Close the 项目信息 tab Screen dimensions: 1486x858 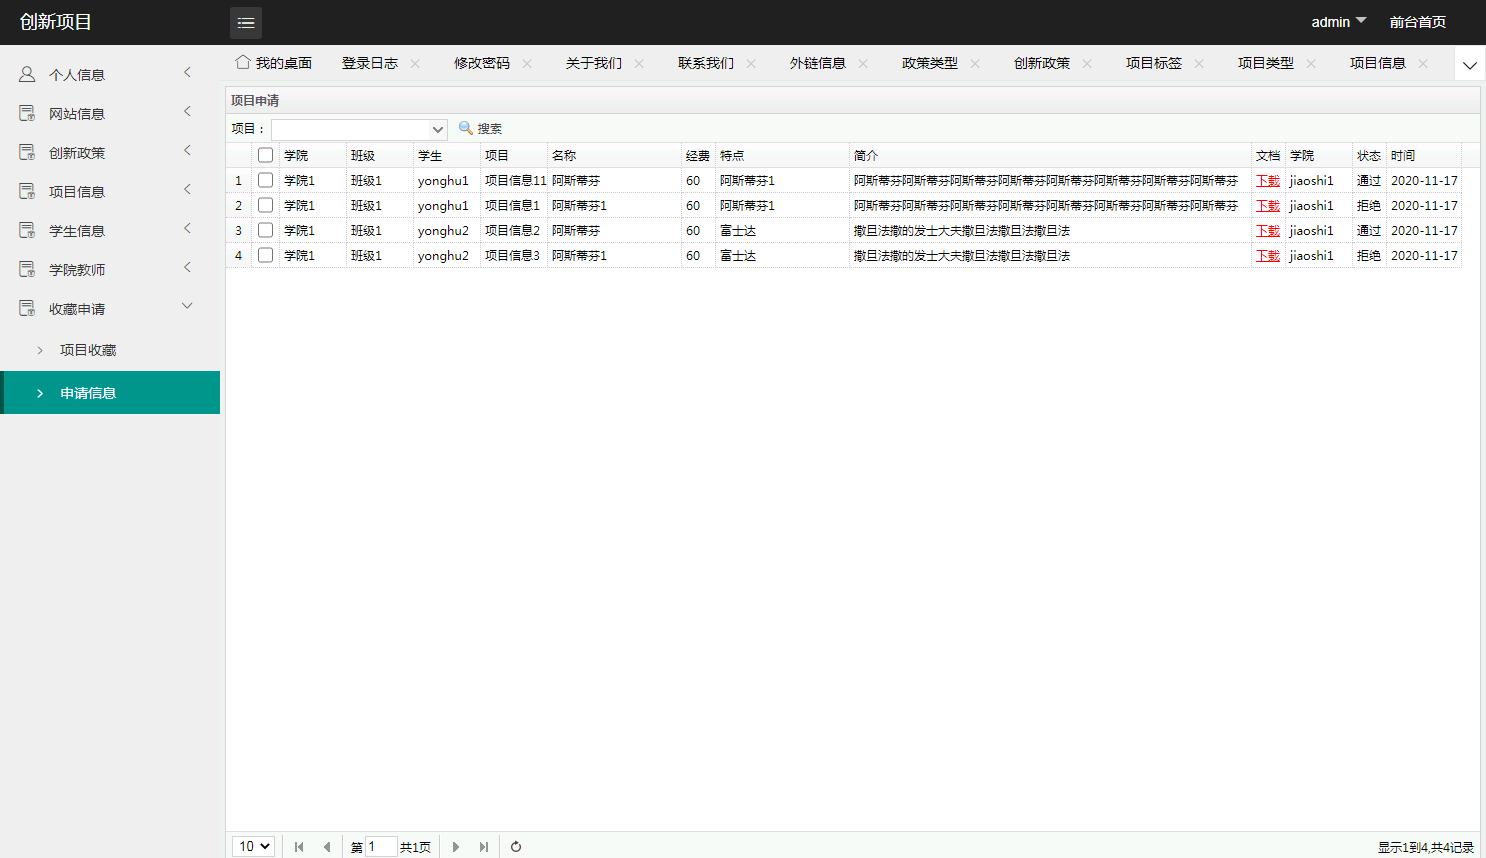[1423, 63]
